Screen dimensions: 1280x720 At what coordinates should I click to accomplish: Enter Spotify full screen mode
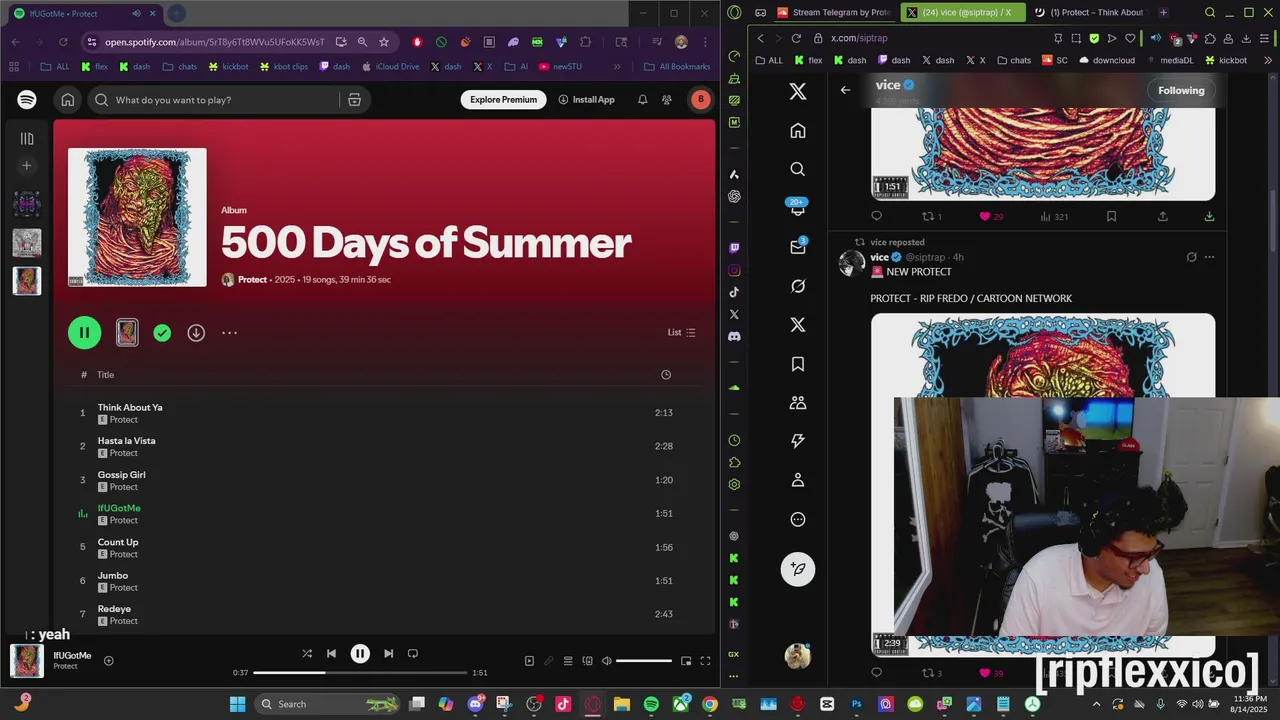click(705, 661)
